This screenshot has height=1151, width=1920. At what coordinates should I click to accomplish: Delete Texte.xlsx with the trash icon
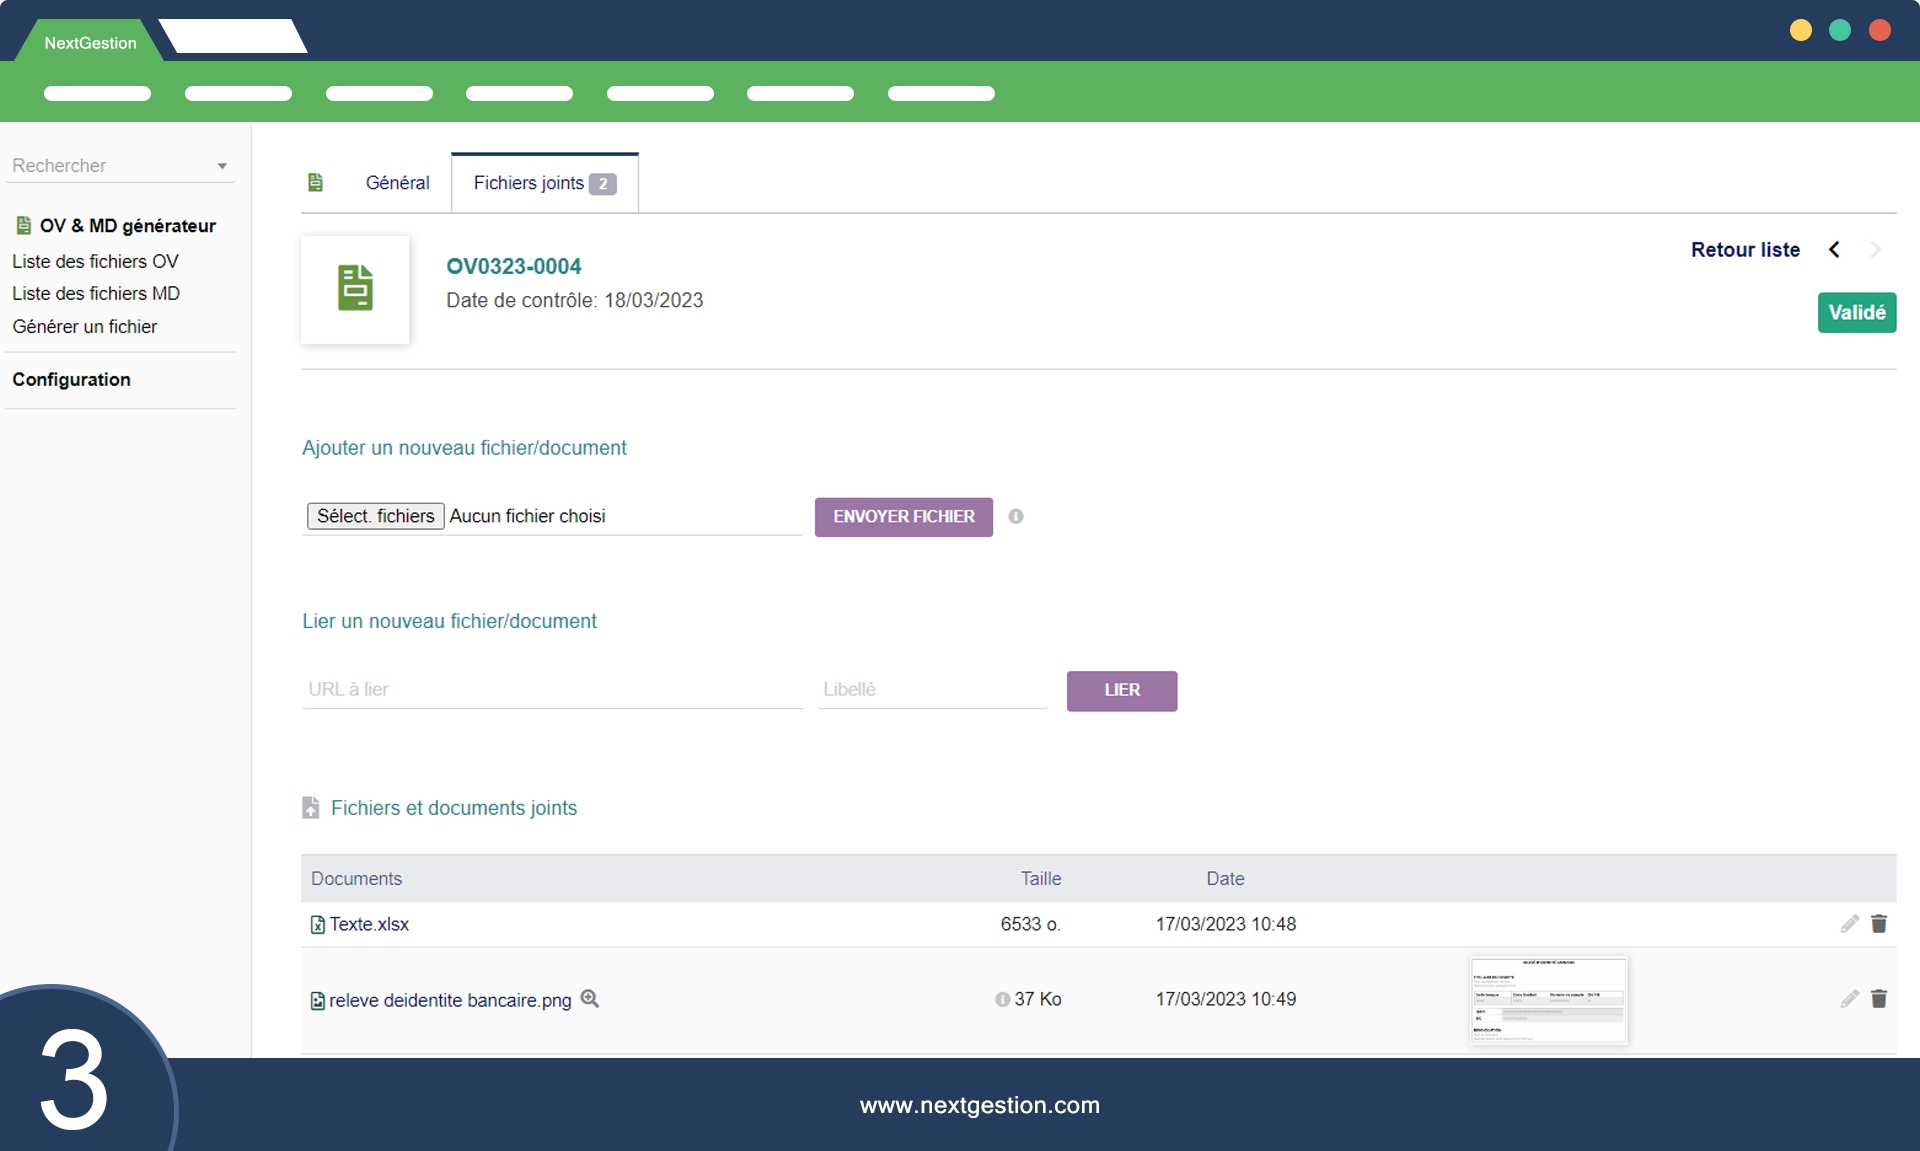(x=1879, y=924)
